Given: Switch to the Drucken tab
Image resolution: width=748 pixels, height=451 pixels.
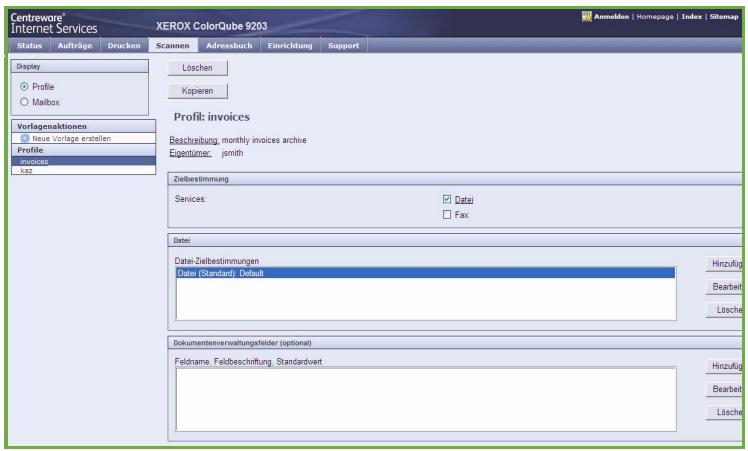Looking at the screenshot, I should pos(124,45).
